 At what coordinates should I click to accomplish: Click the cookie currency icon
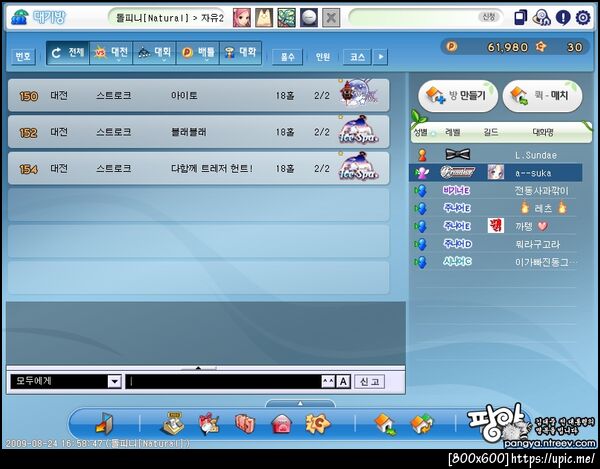(541, 47)
